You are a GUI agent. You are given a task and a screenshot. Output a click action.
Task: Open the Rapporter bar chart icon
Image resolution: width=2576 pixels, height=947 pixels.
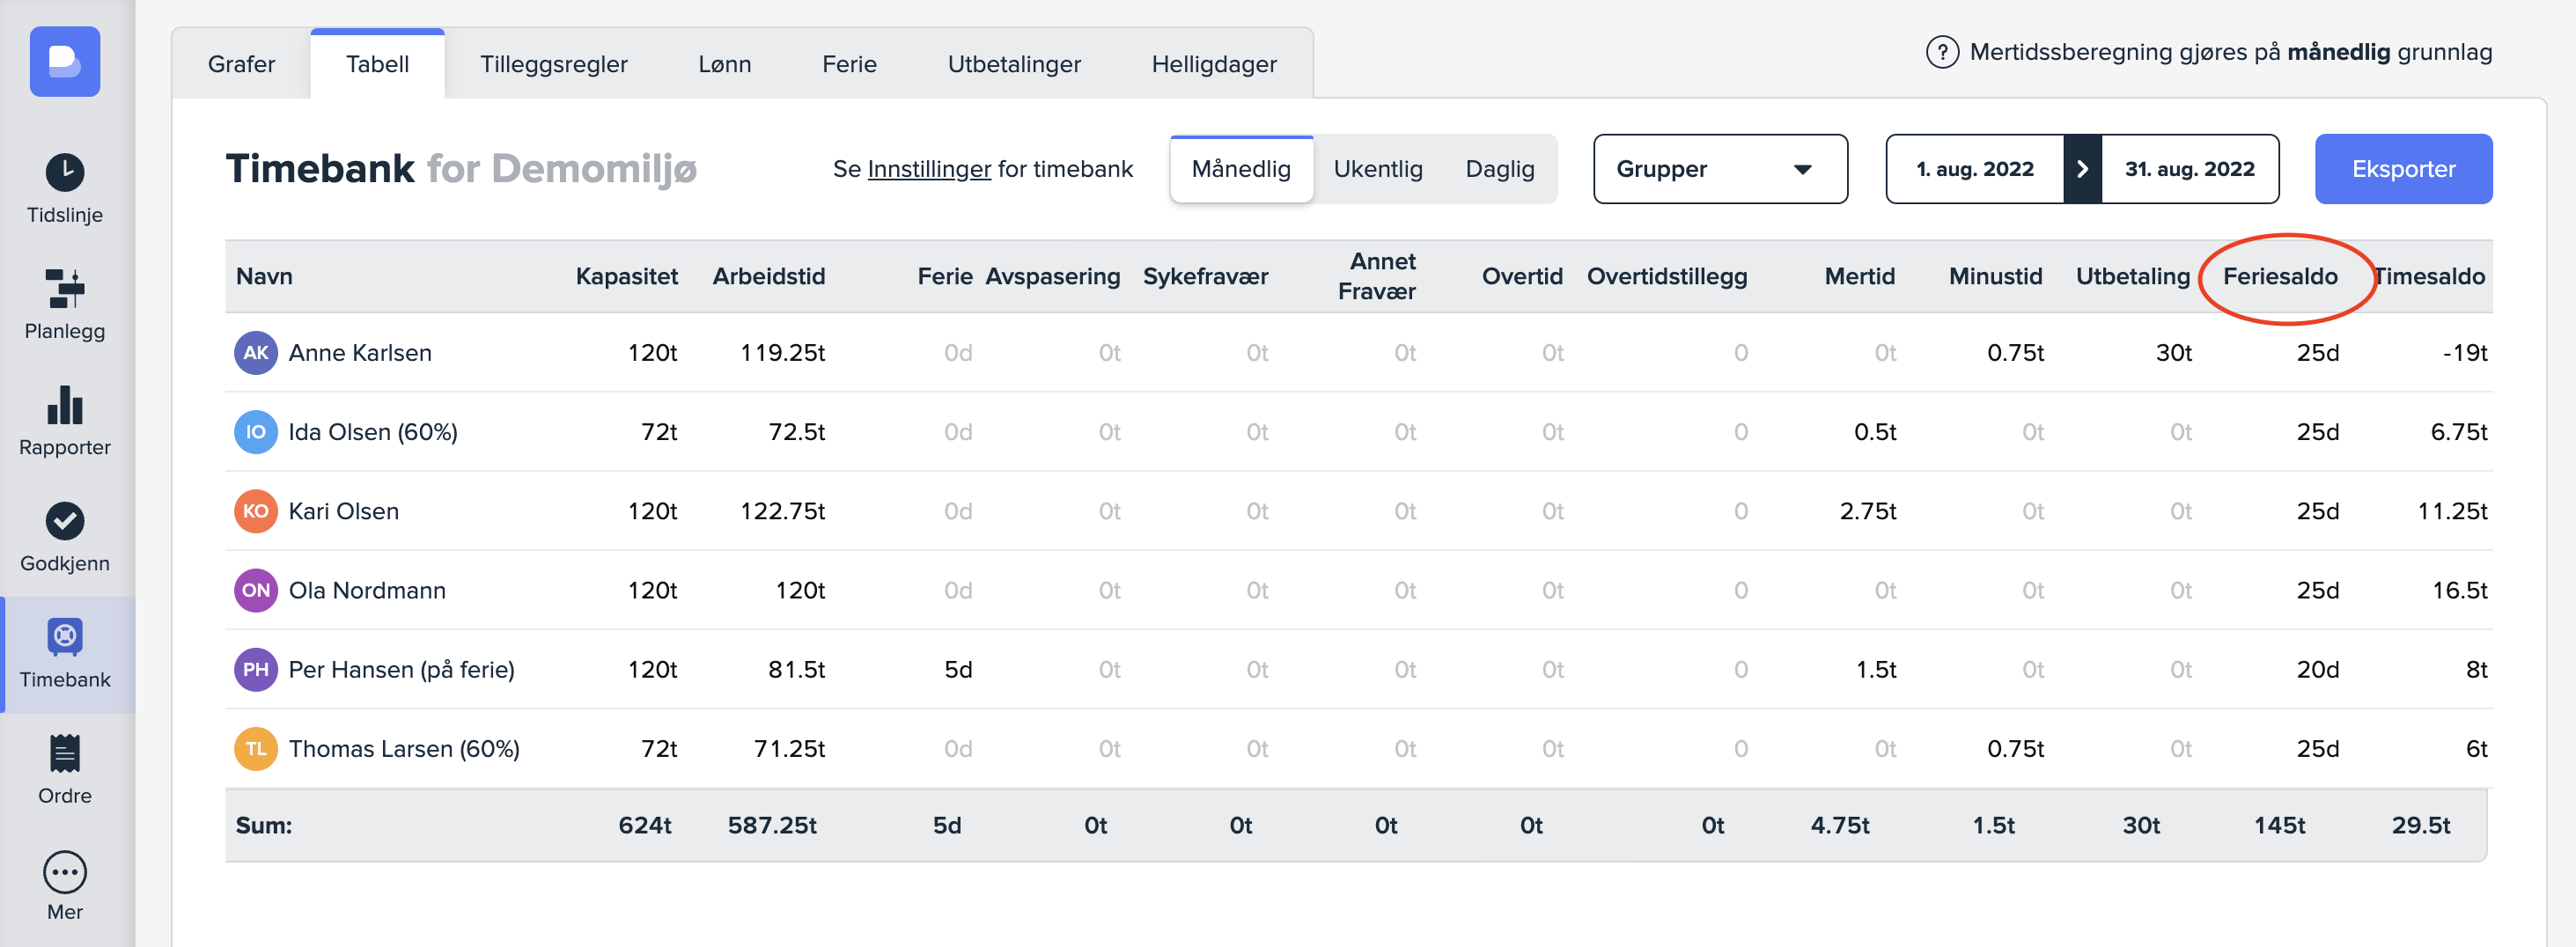[65, 405]
